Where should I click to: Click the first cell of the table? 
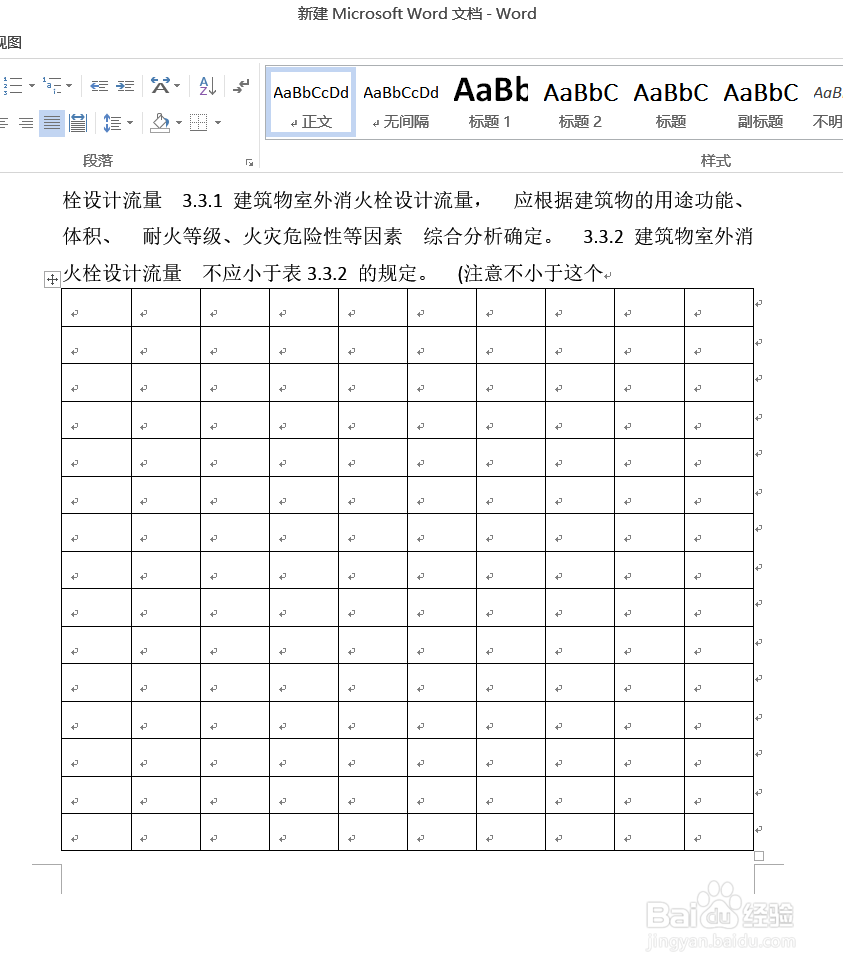click(97, 308)
